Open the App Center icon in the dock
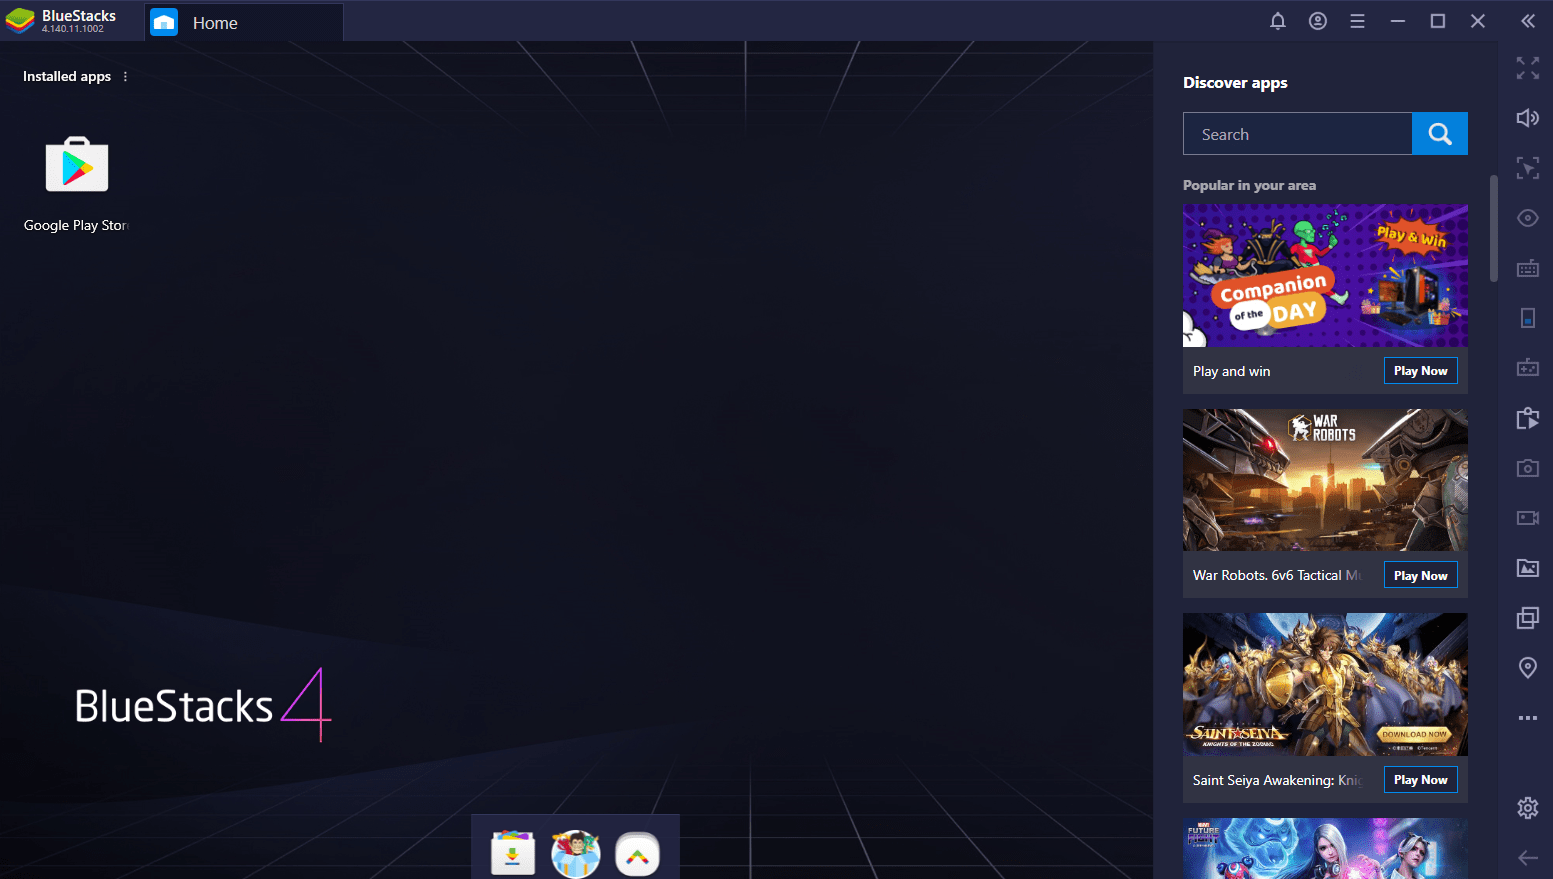Screen dimensions: 1553x879 [513, 854]
